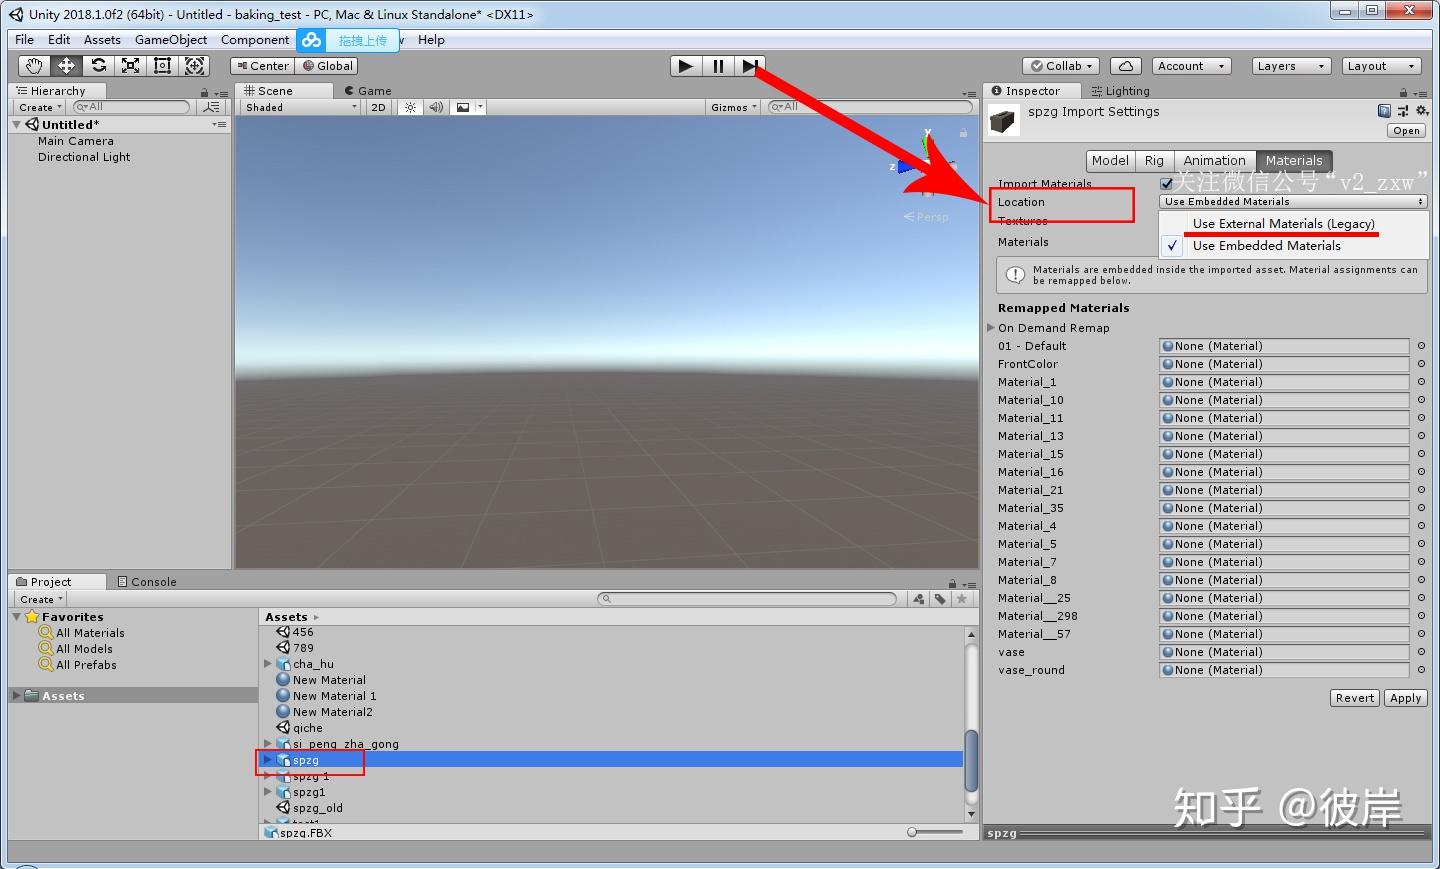Click the Project favorites star icon
The height and width of the screenshot is (869, 1440).
[962, 599]
